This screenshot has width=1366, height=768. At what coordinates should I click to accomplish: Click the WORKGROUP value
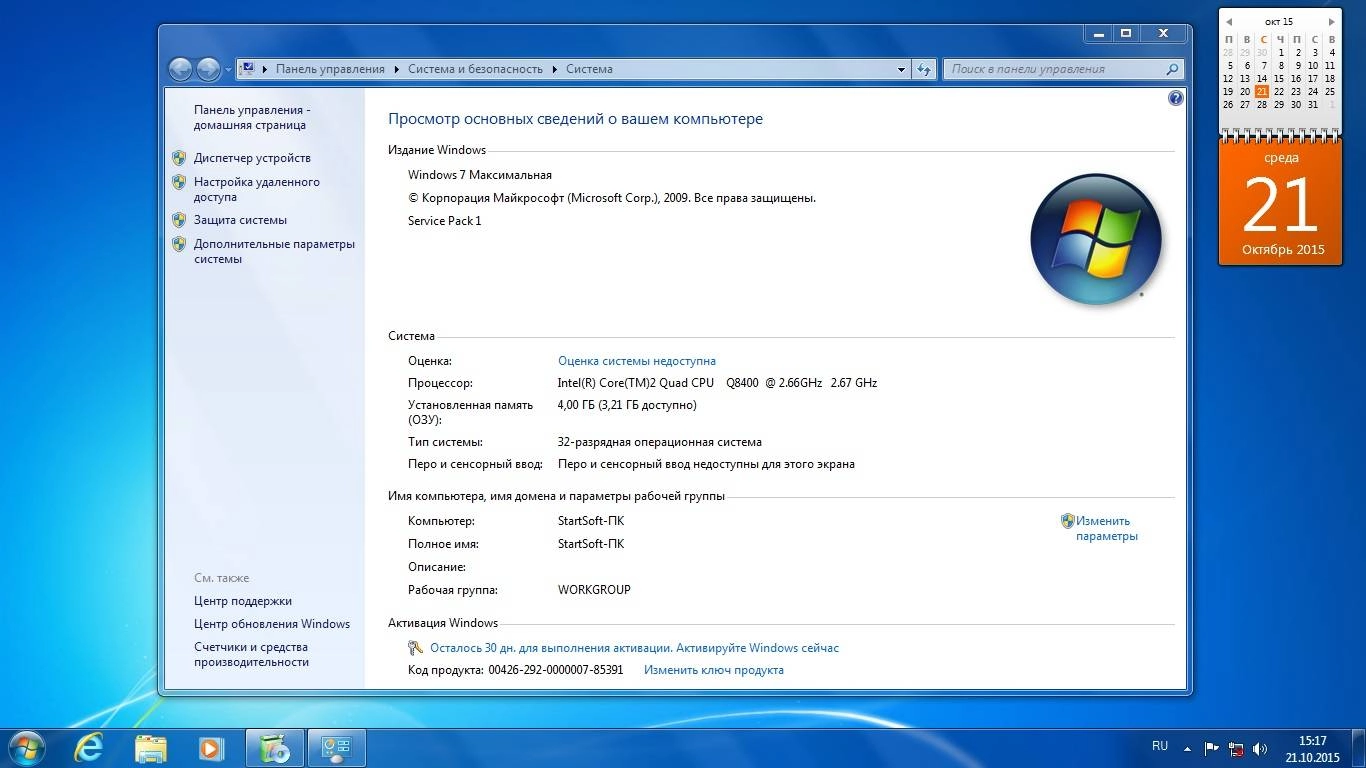pyautogui.click(x=594, y=590)
